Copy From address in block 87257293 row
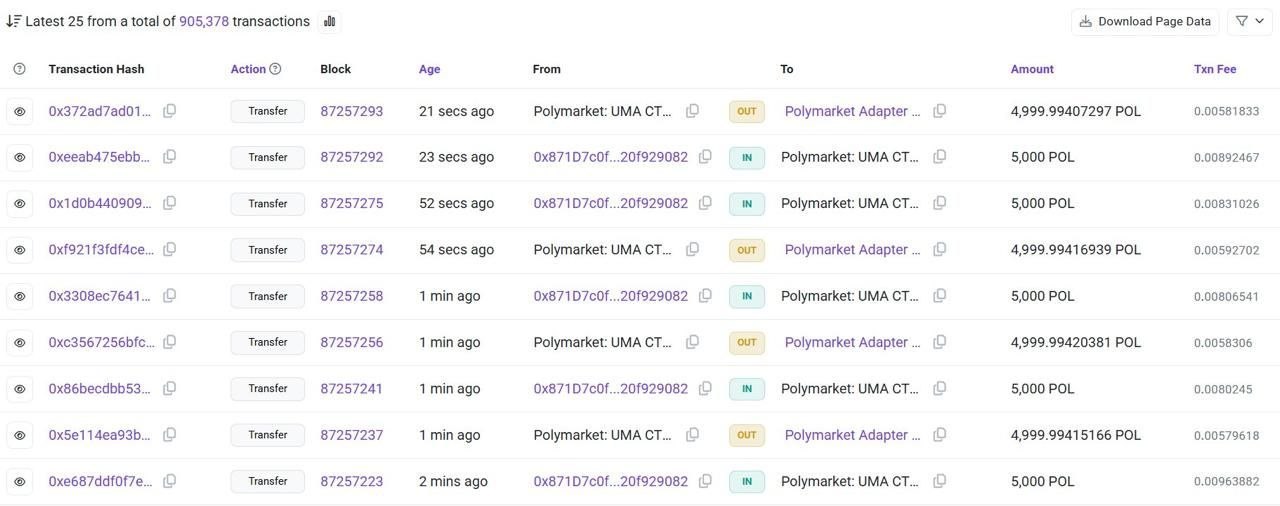1280x506 pixels. pyautogui.click(x=692, y=111)
